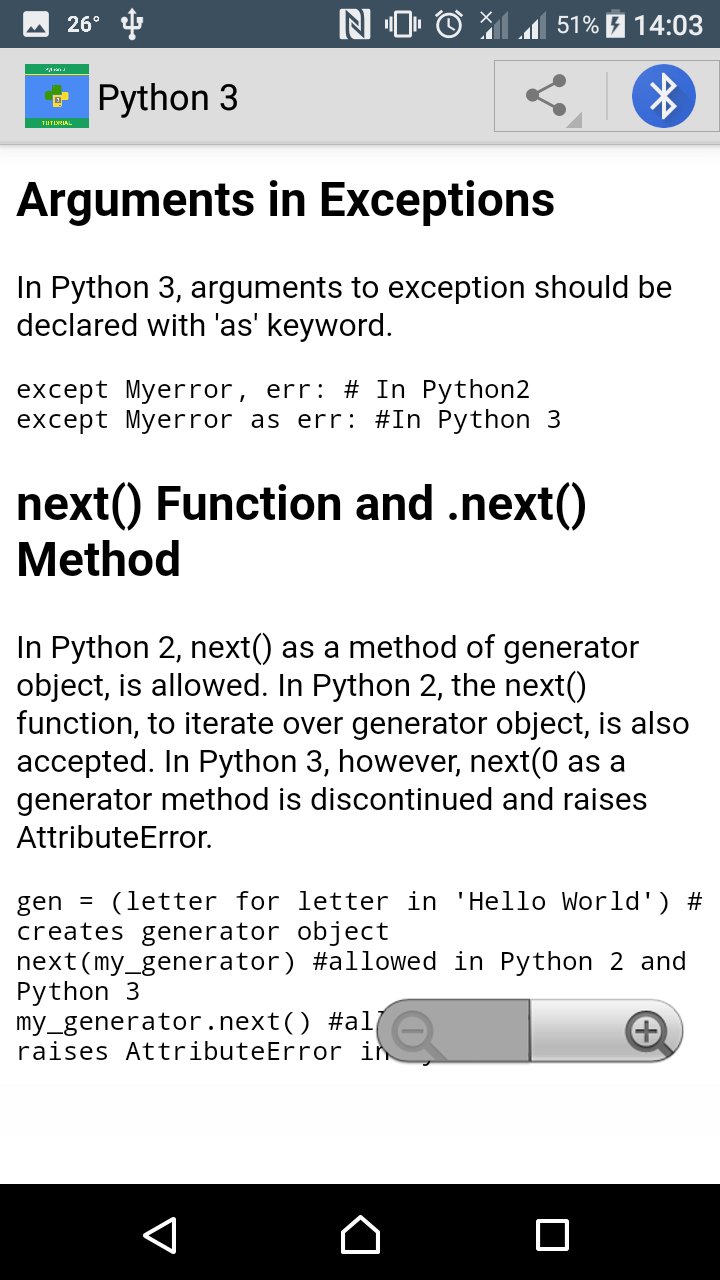Tap the except Myerror as err code line
Image resolution: width=720 pixels, height=1280 pixels.
click(x=289, y=420)
